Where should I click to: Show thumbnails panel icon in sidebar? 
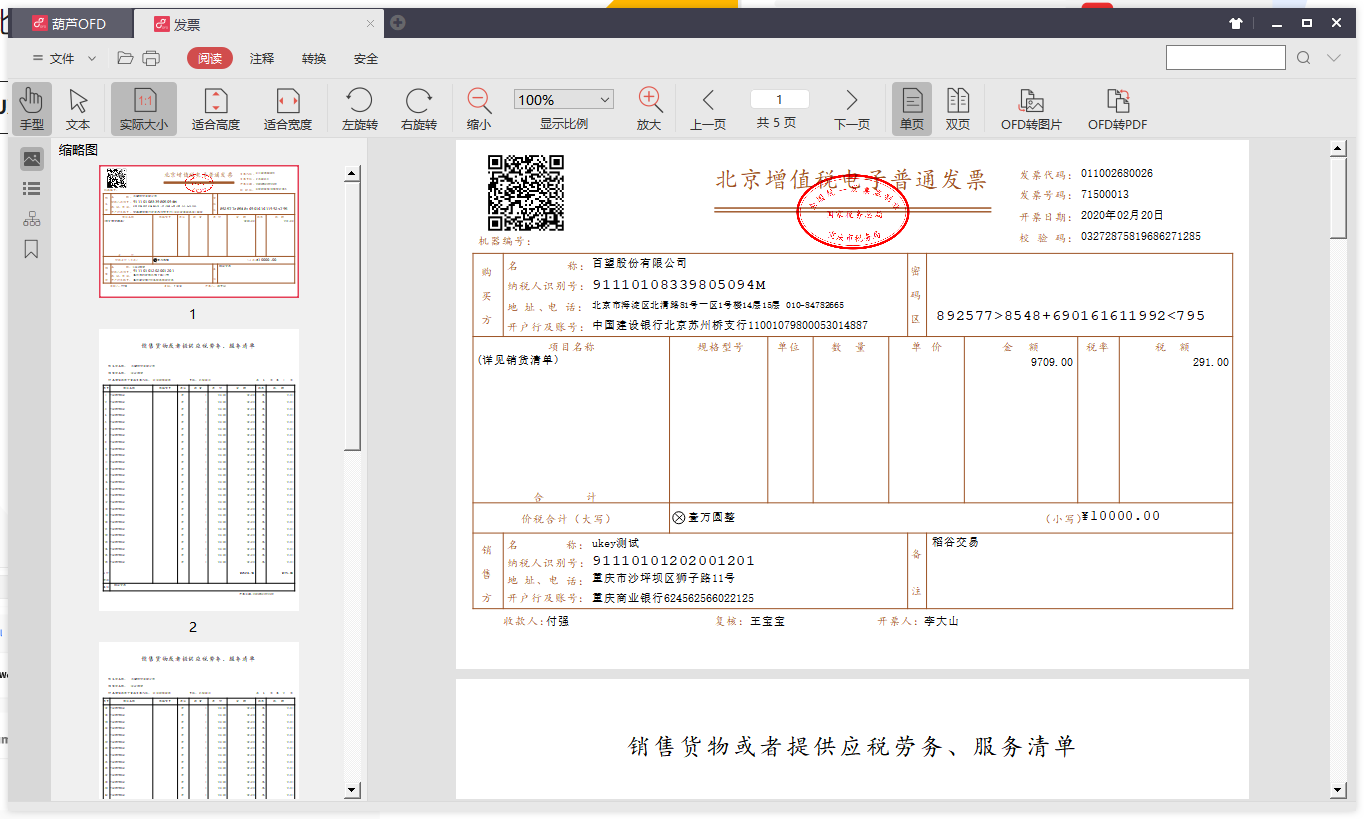tap(32, 159)
